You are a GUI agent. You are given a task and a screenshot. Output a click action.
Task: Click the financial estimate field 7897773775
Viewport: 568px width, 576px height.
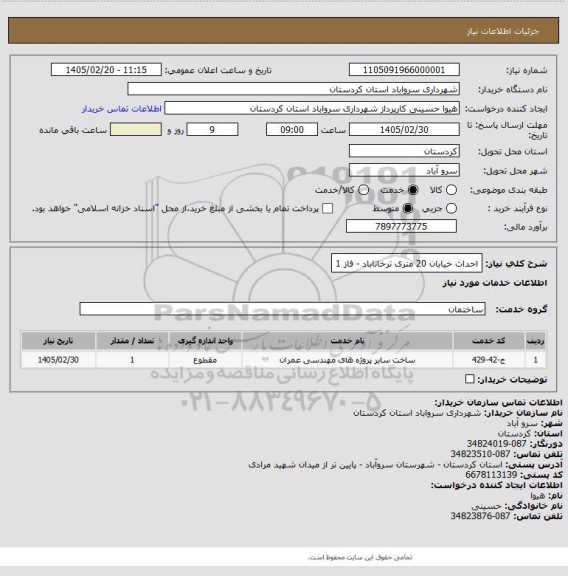tap(401, 226)
